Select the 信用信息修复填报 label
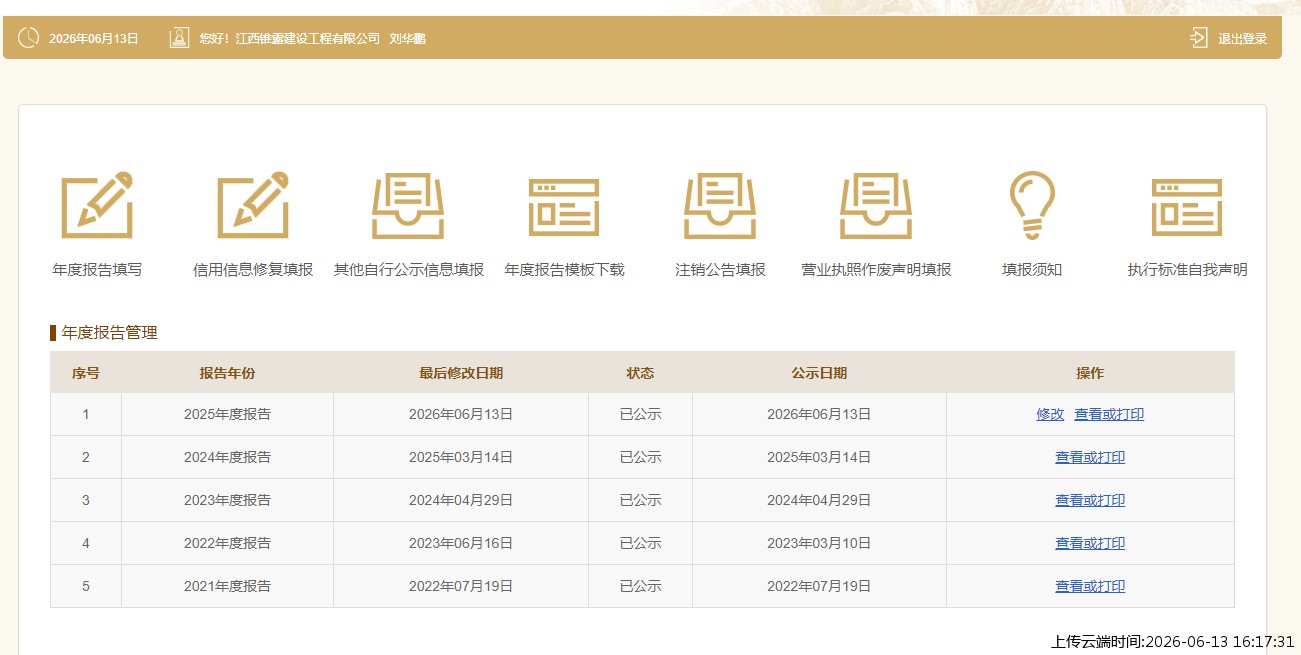Viewport: 1301px width, 655px height. tap(253, 270)
